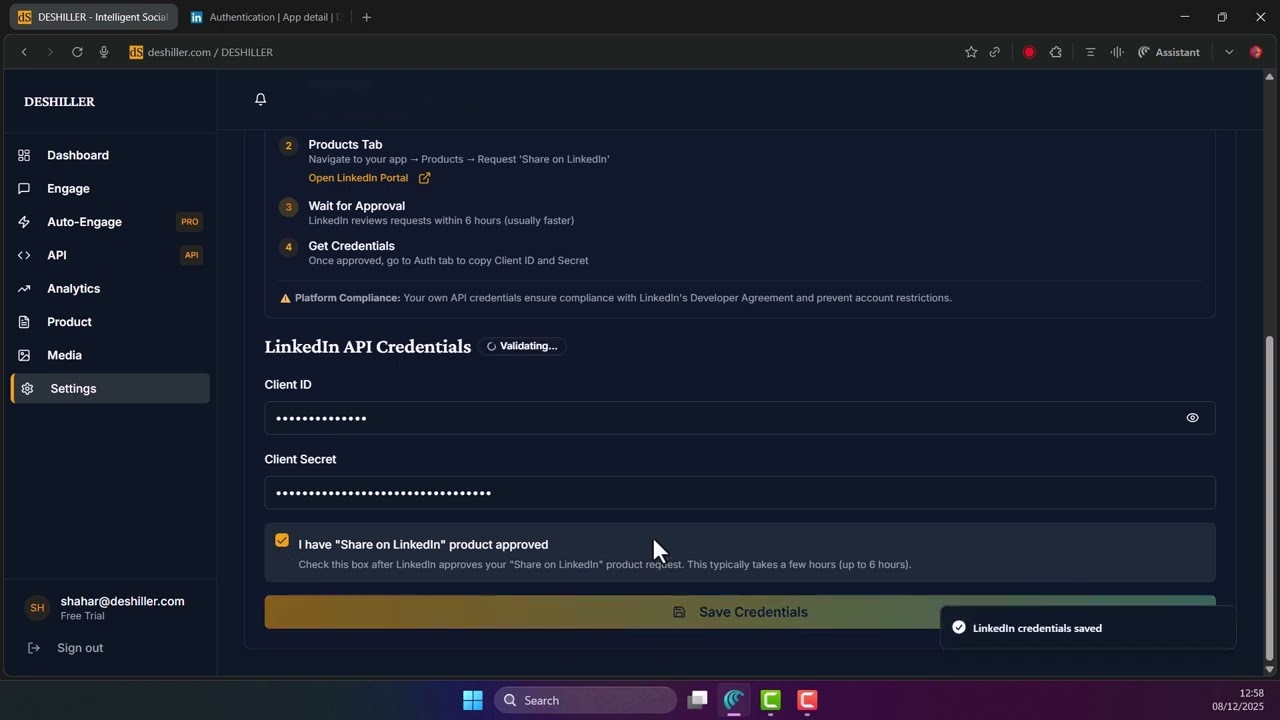Focus the Client ID input field

tap(740, 418)
